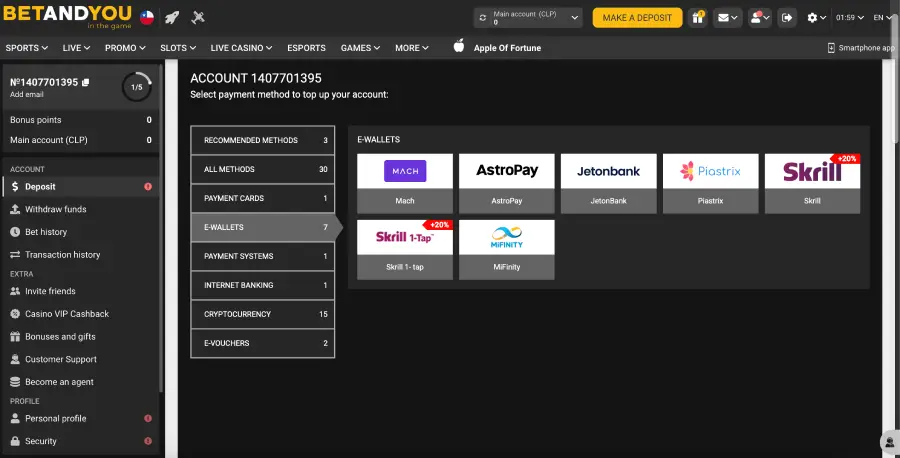Viewport: 900px width, 458px height.
Task: Expand the Main account (CLP) dropdown
Action: [528, 18]
